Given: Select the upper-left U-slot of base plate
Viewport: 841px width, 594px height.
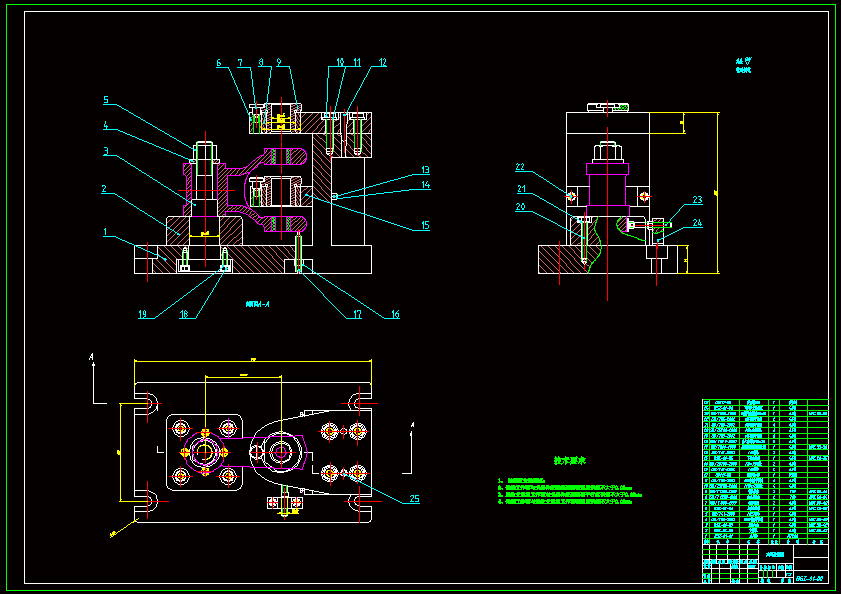Looking at the screenshot, I should click(x=147, y=405).
